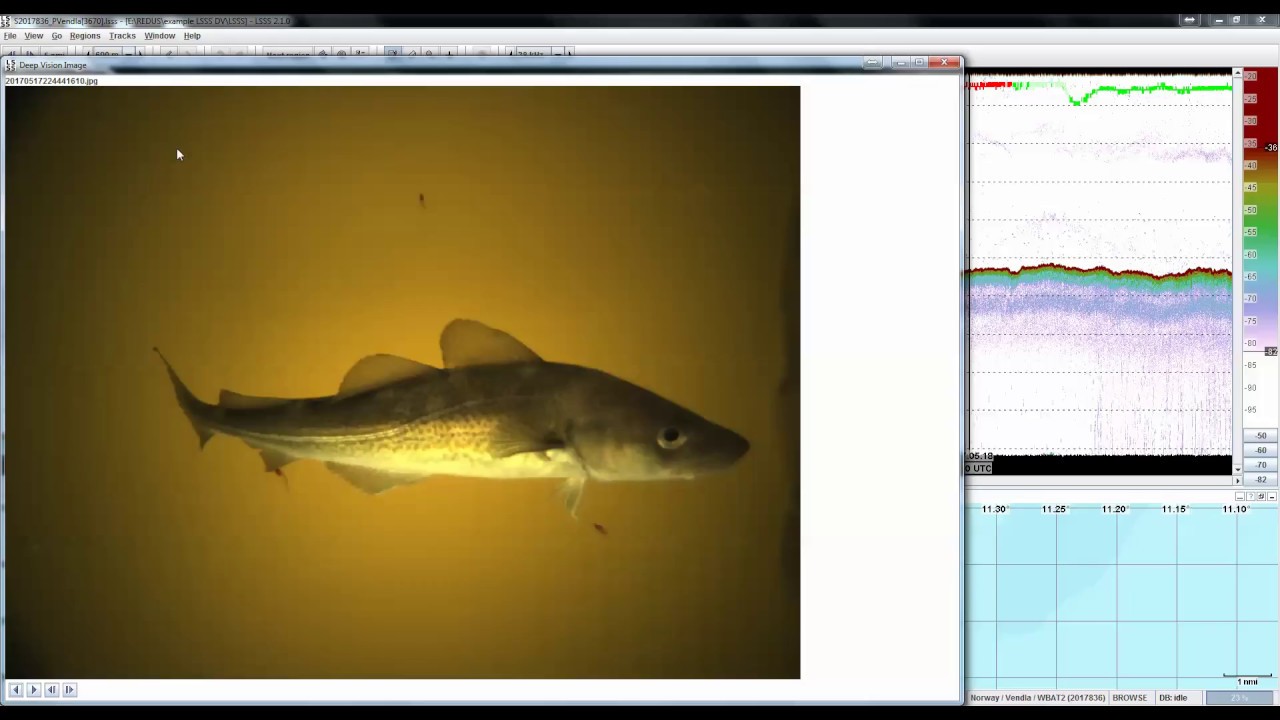Image resolution: width=1280 pixels, height=720 pixels.
Task: Open the Tracks menu
Action: pos(122,36)
